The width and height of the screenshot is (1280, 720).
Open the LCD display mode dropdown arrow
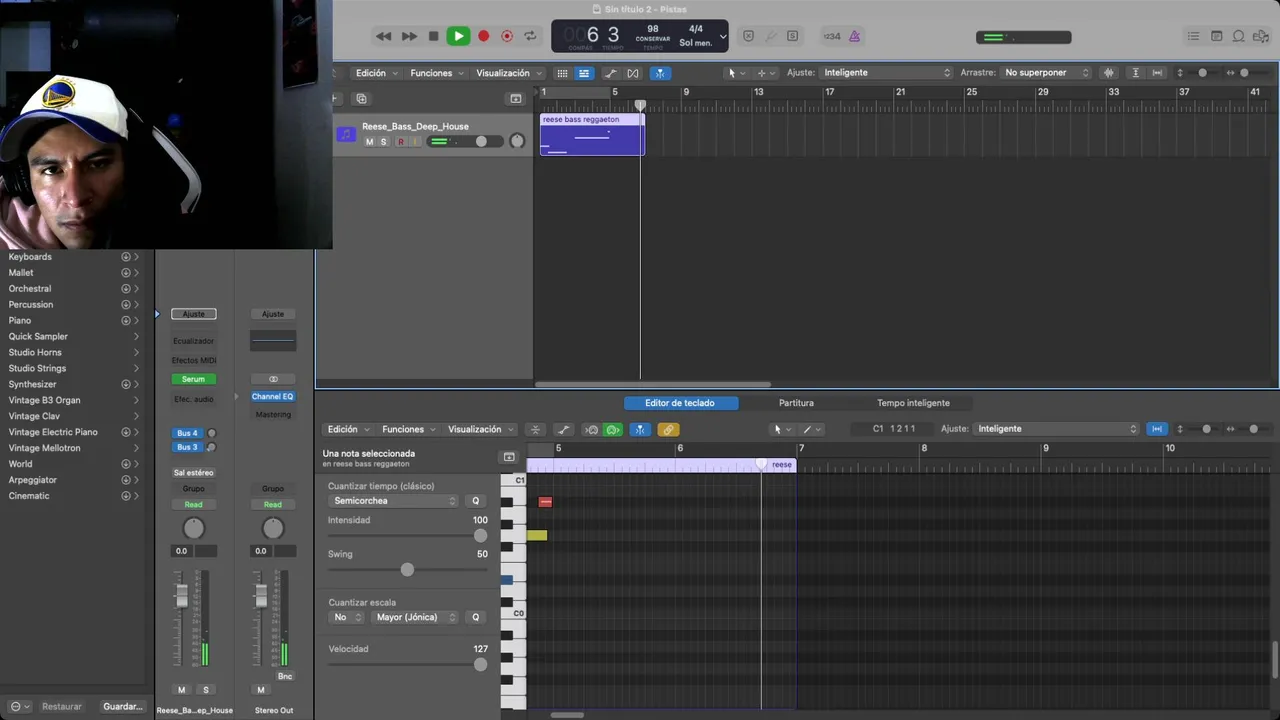coord(723,37)
